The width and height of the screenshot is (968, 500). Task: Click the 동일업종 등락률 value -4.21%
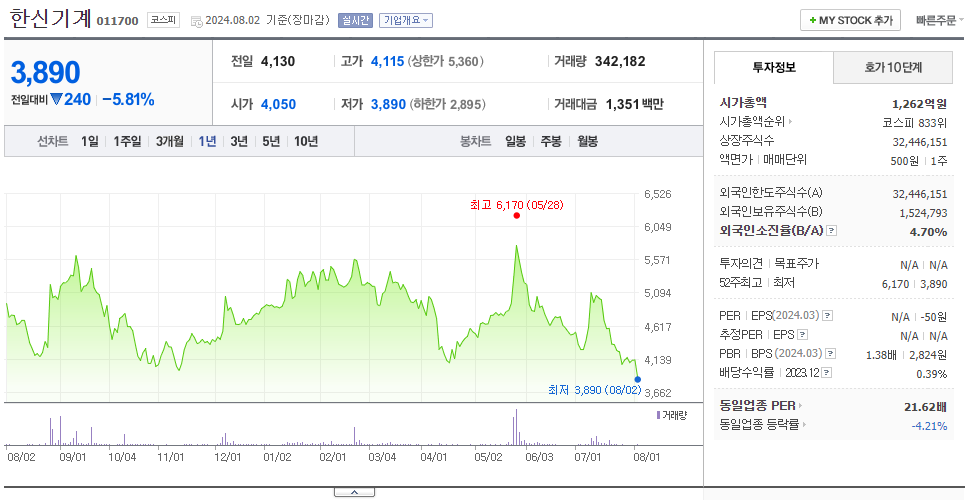coord(929,425)
